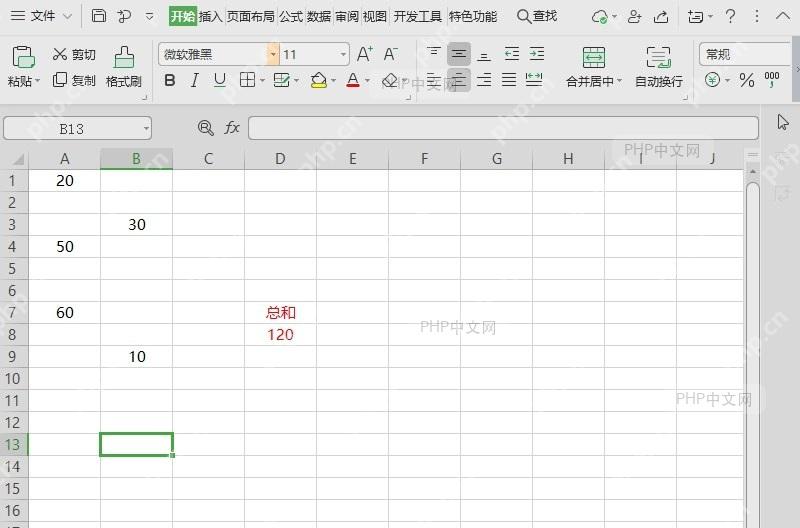
Task: Open the Name Box dropdown showing B13
Action: pos(146,129)
